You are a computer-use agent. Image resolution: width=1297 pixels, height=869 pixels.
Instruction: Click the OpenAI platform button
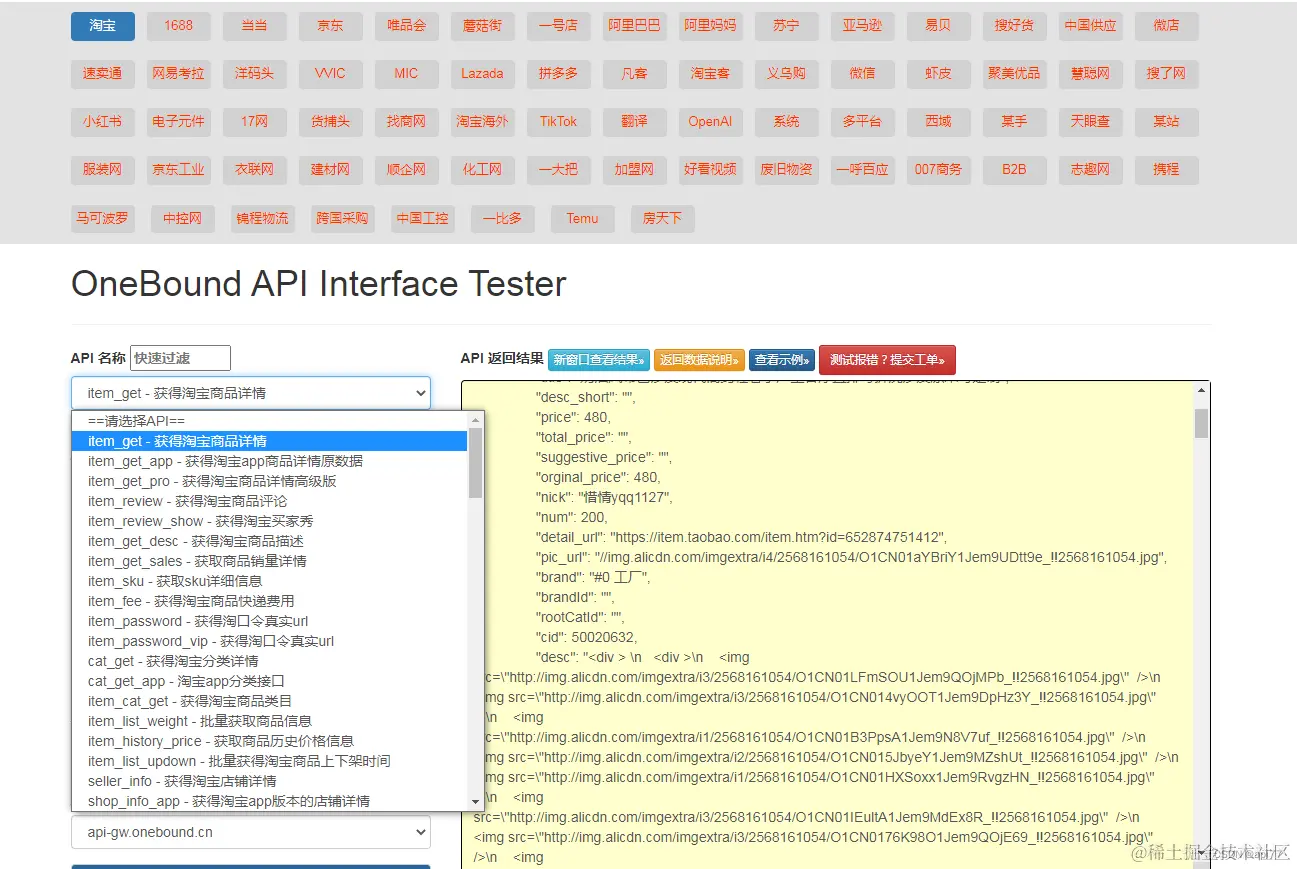pyautogui.click(x=710, y=122)
